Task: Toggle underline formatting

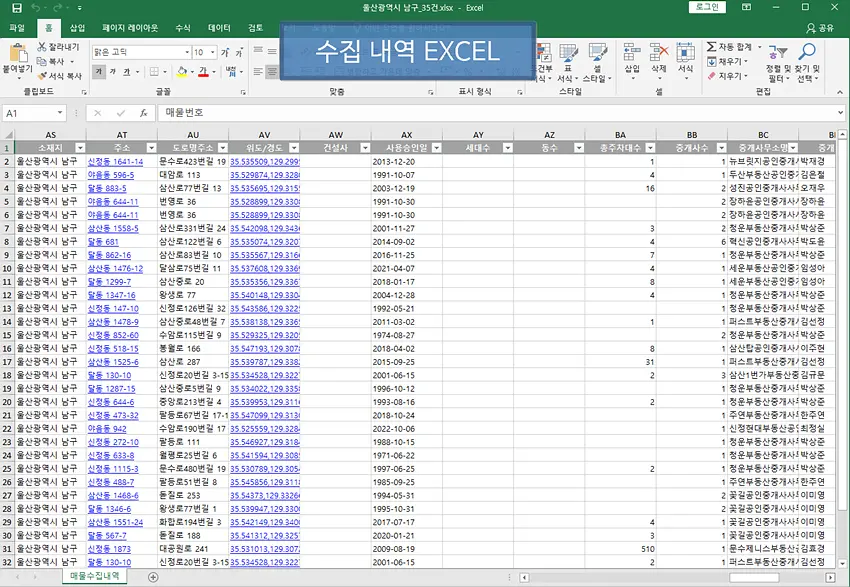Action: click(x=127, y=72)
